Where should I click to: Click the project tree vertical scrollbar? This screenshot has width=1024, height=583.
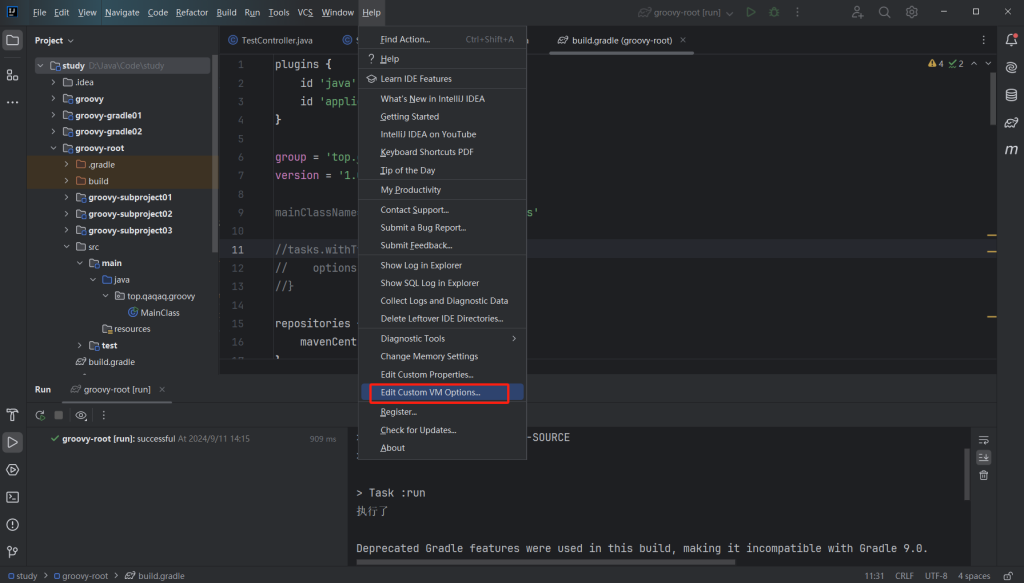(215, 155)
